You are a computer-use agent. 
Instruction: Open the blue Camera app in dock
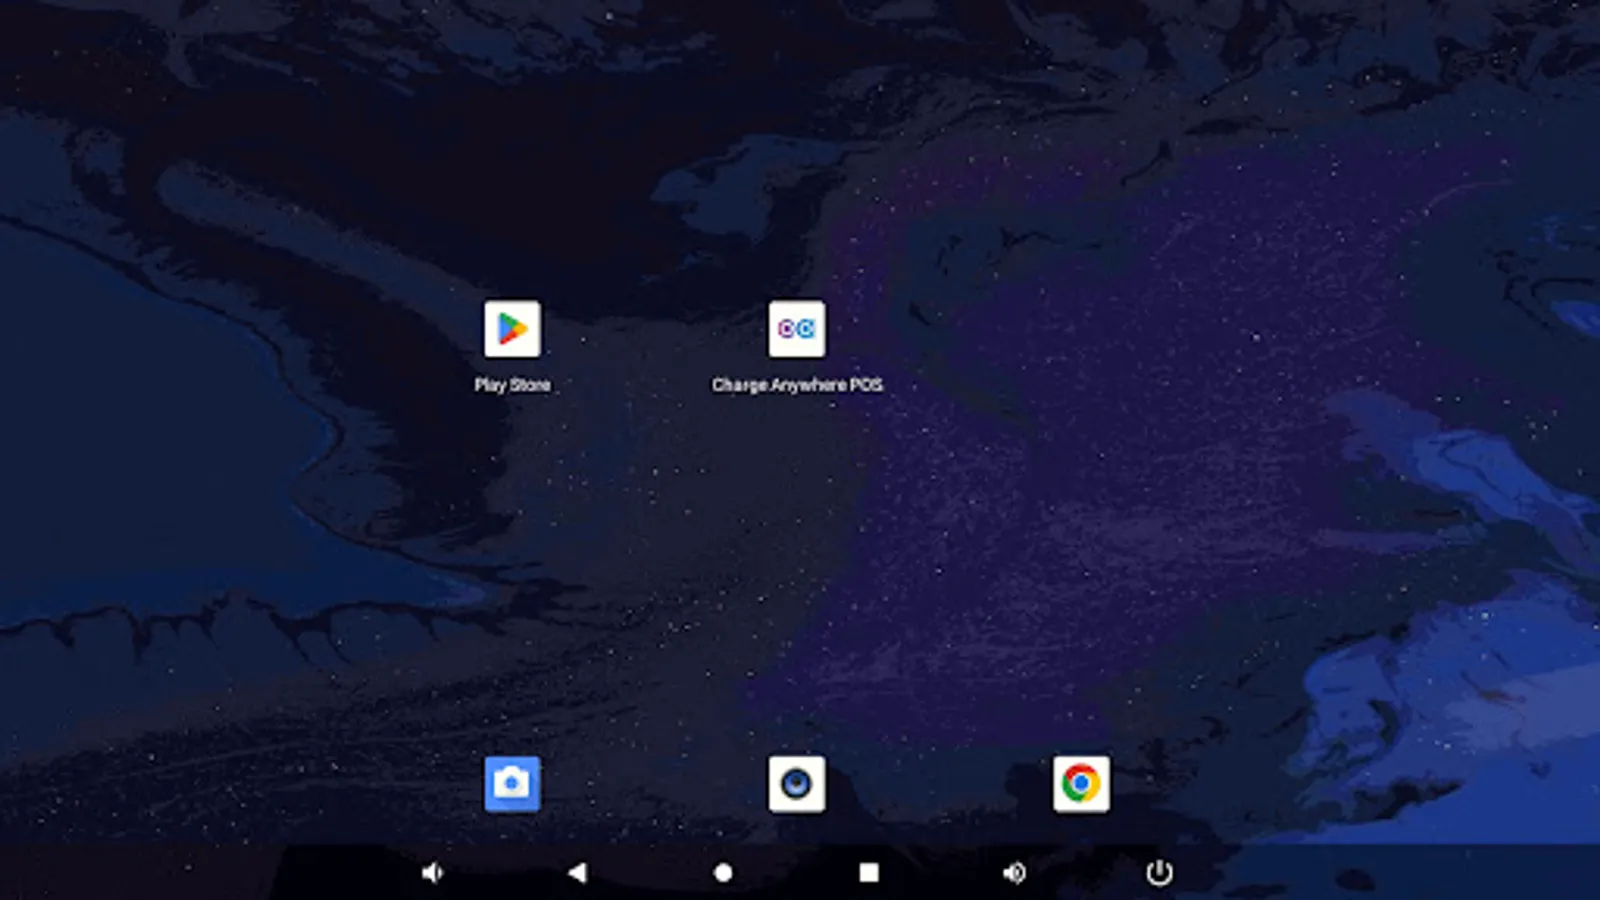[x=512, y=784]
